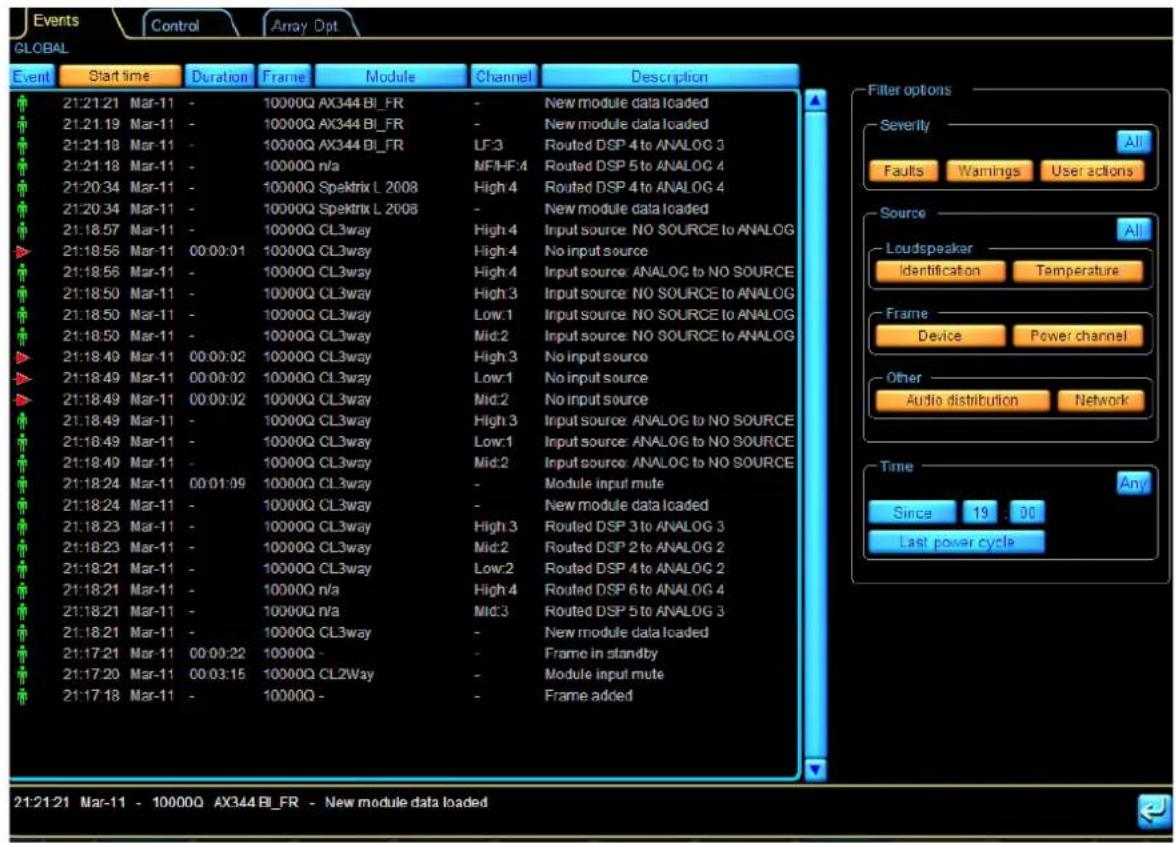Viewport: 1176px width, 843px height.
Task: Click the '00:01:09' duration value
Action: tap(217, 484)
